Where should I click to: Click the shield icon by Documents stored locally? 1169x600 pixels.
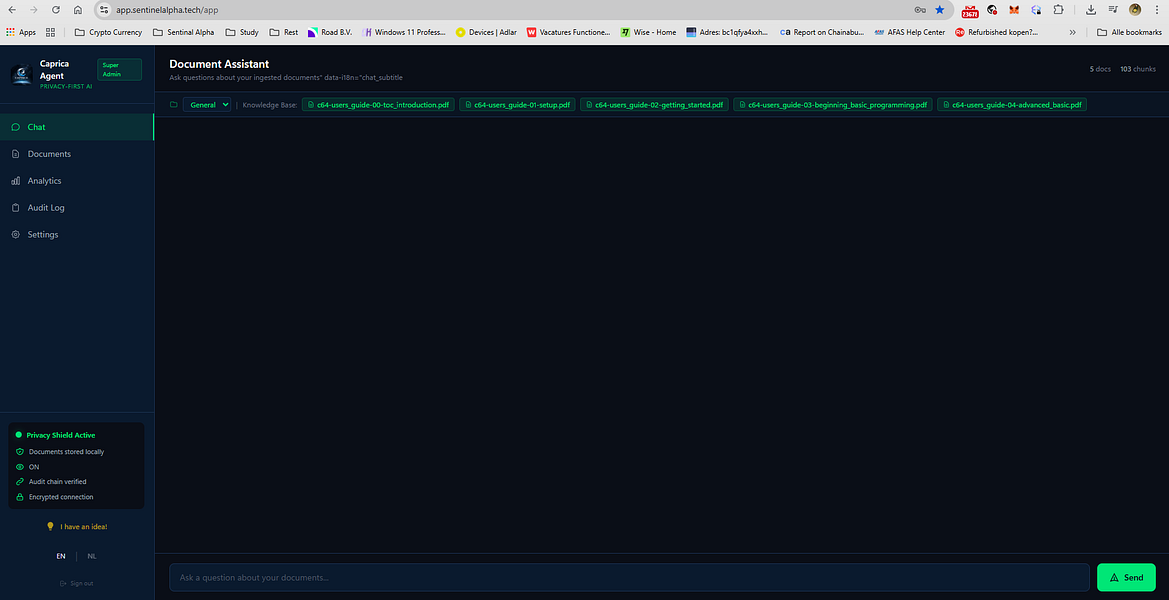point(19,452)
